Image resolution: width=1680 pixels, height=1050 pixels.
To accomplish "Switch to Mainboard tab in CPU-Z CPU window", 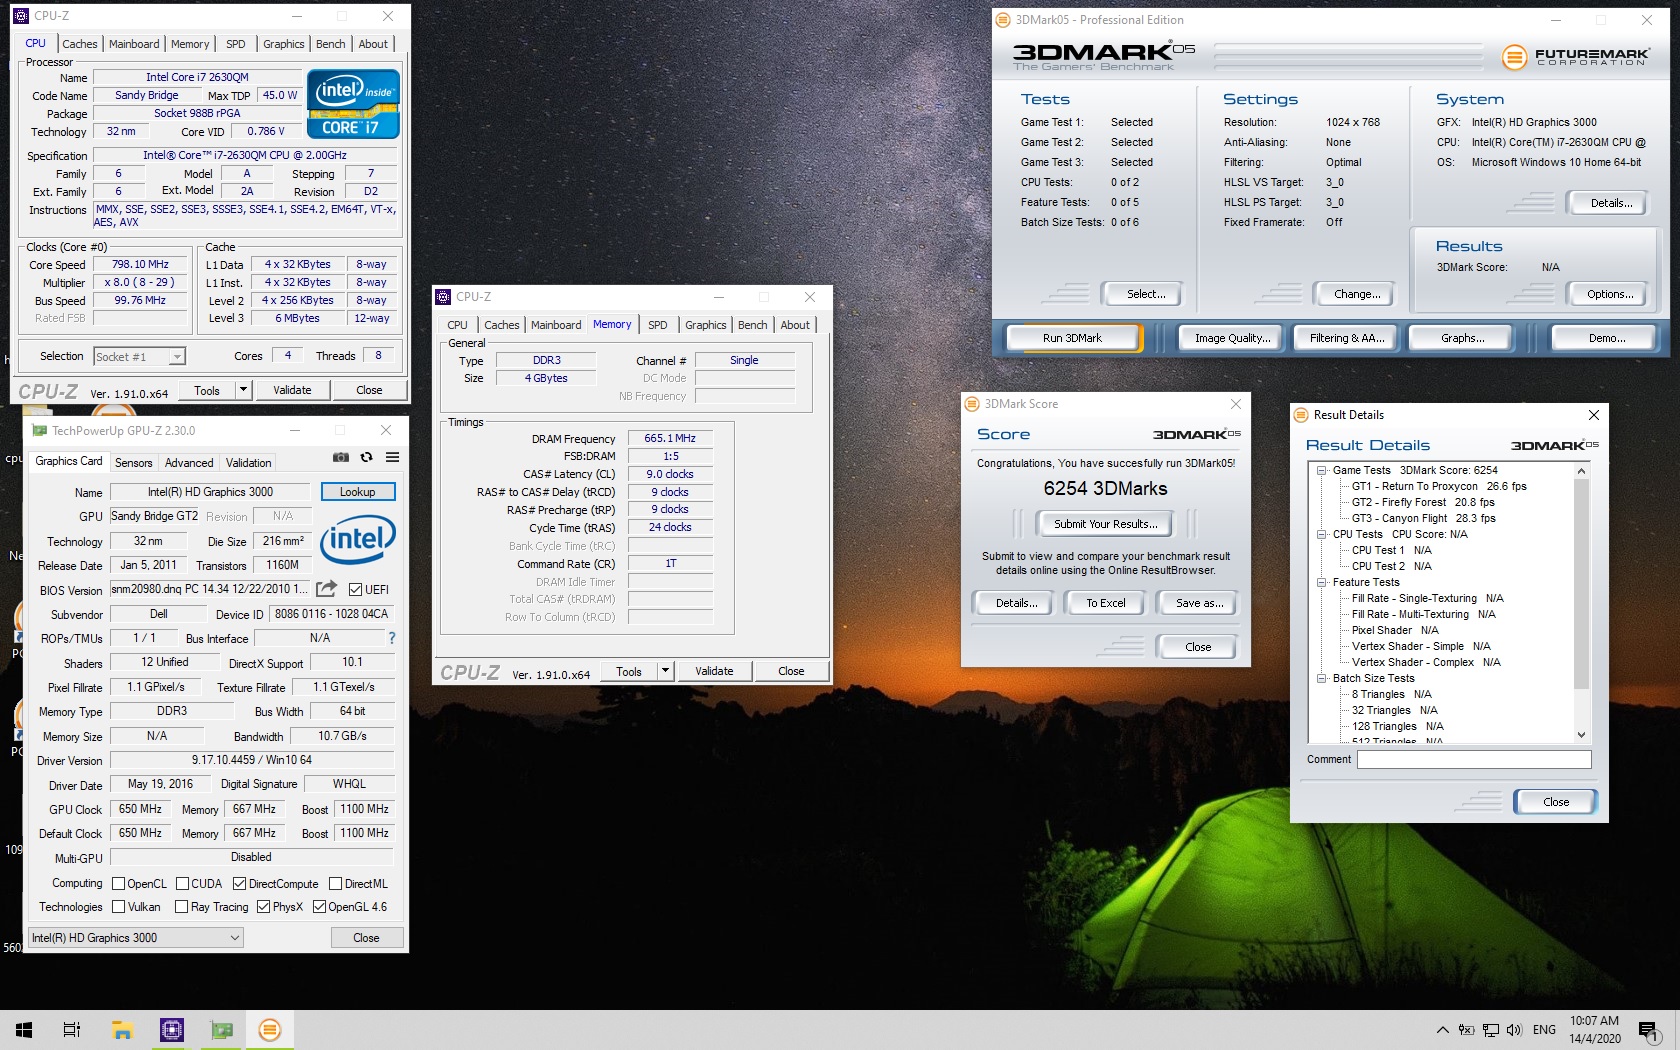I will pos(134,44).
